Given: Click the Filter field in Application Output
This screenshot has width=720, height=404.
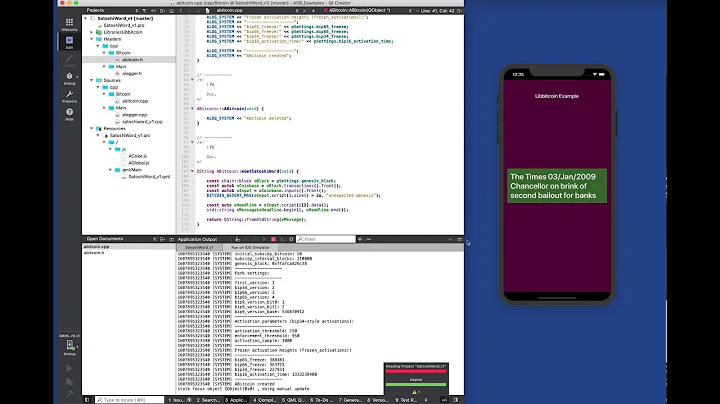Looking at the screenshot, I should [x=326, y=239].
